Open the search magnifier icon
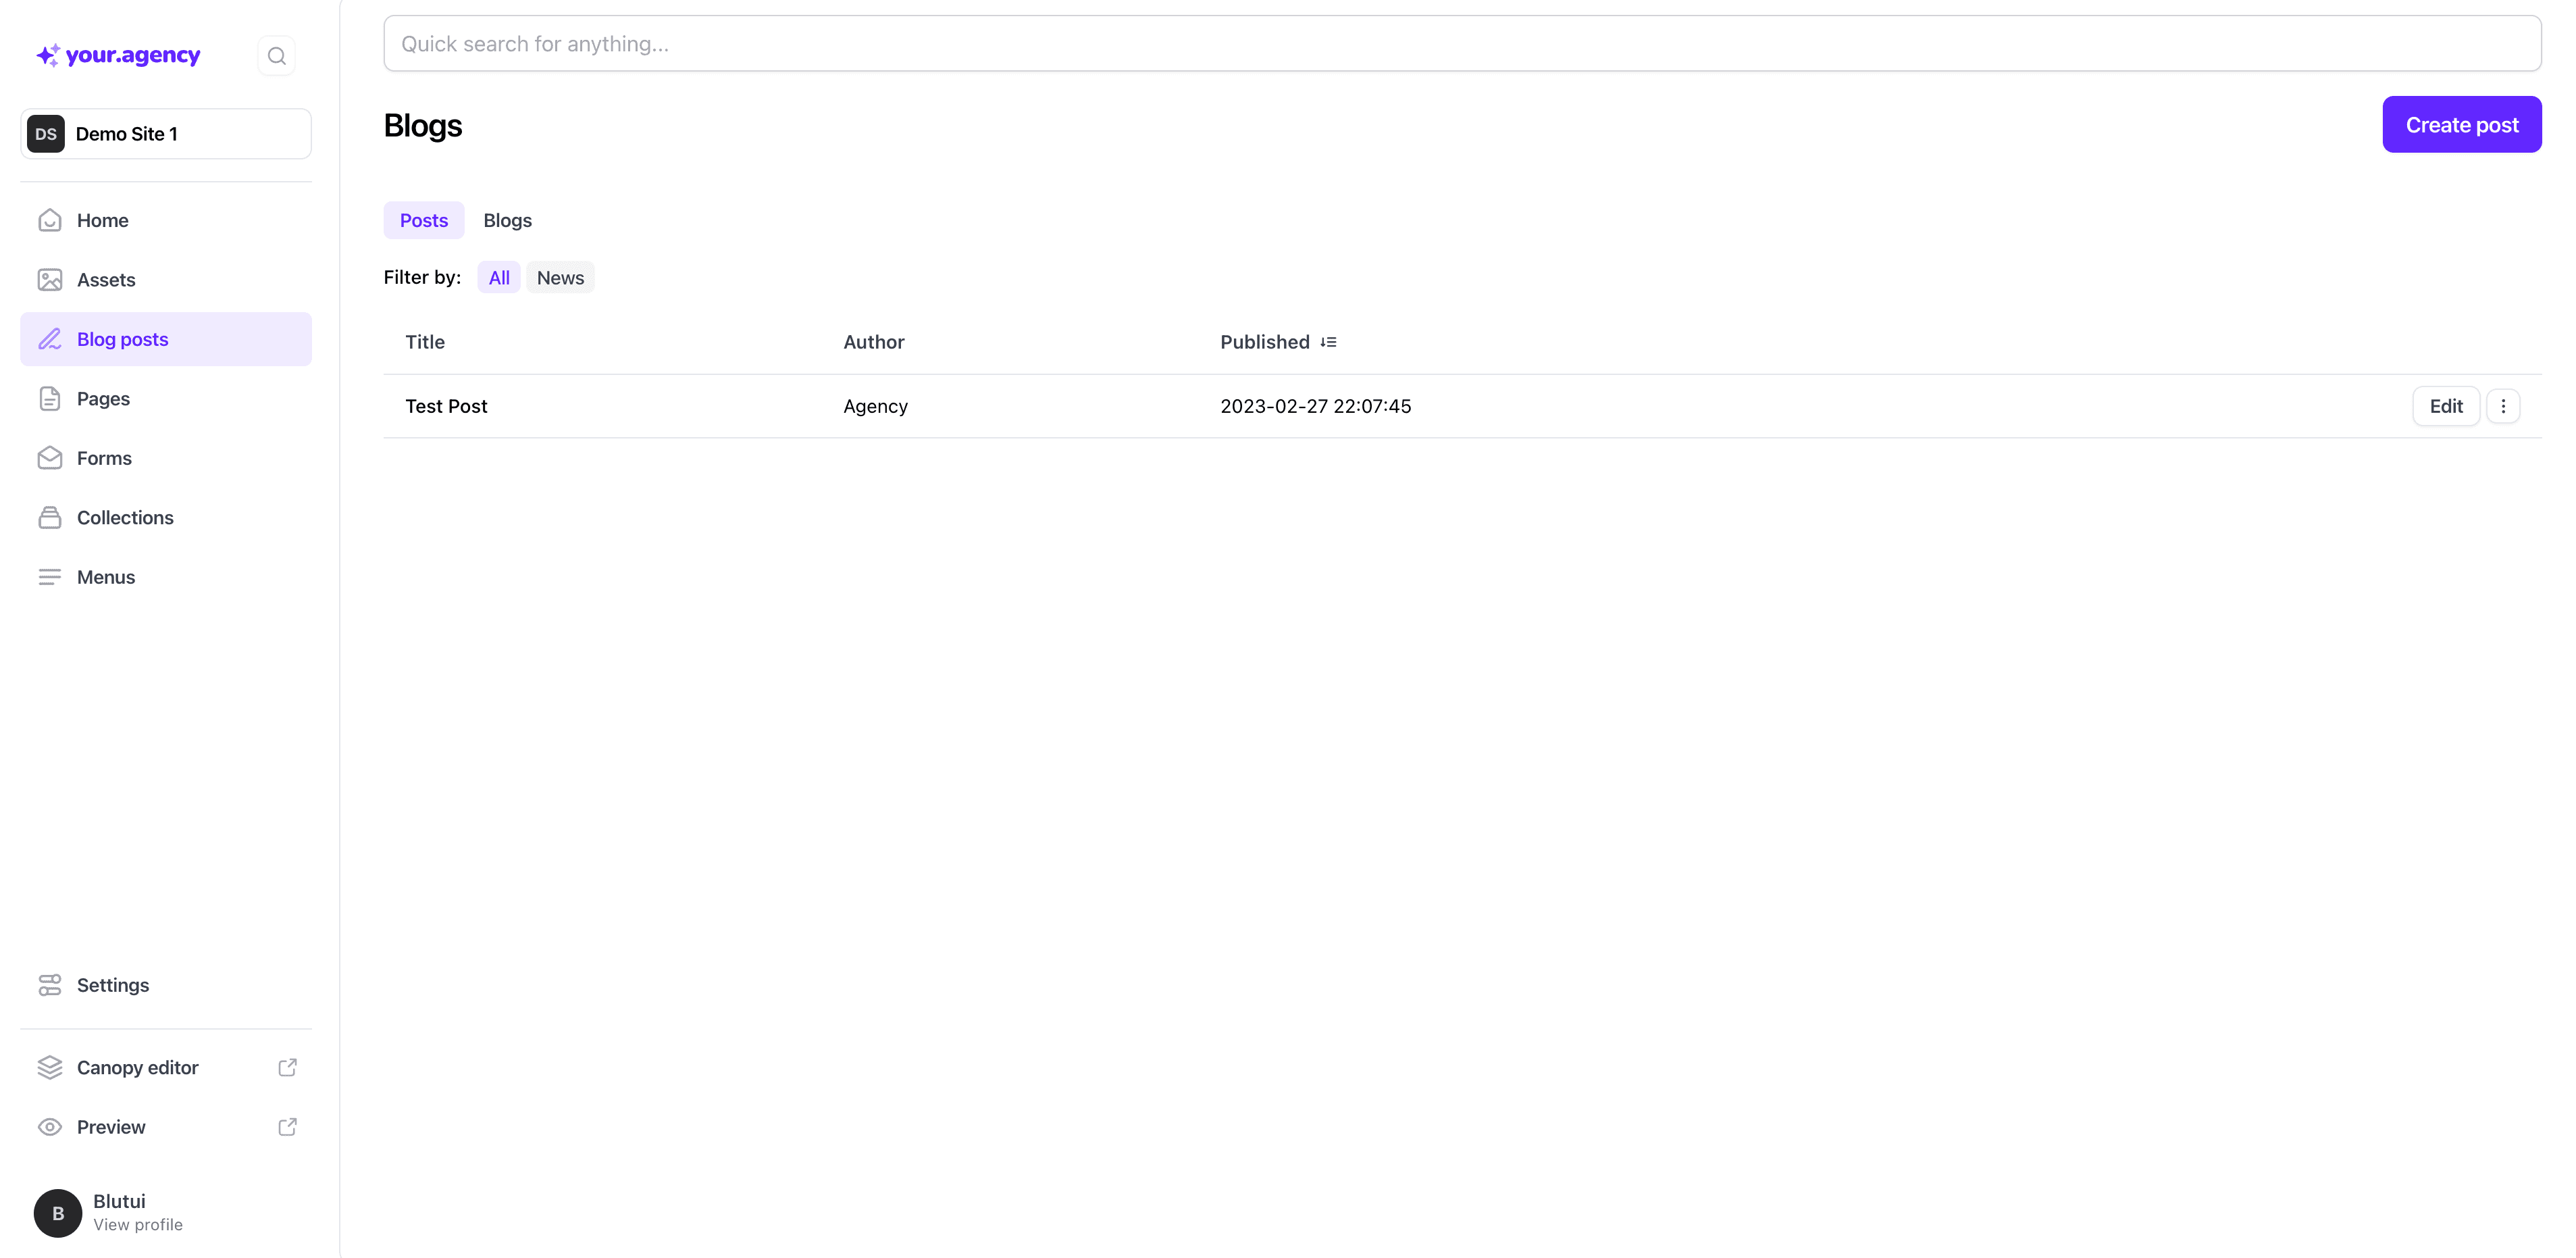The height and width of the screenshot is (1258, 2576). tap(276, 55)
